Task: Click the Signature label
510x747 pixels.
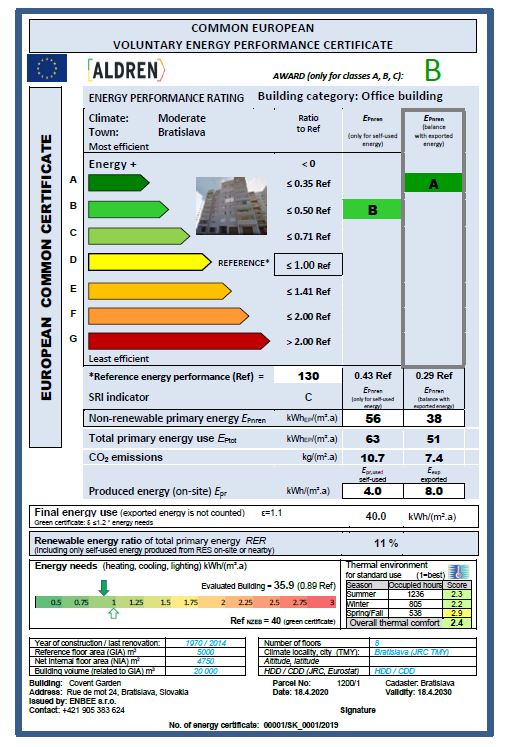Action: (x=358, y=710)
